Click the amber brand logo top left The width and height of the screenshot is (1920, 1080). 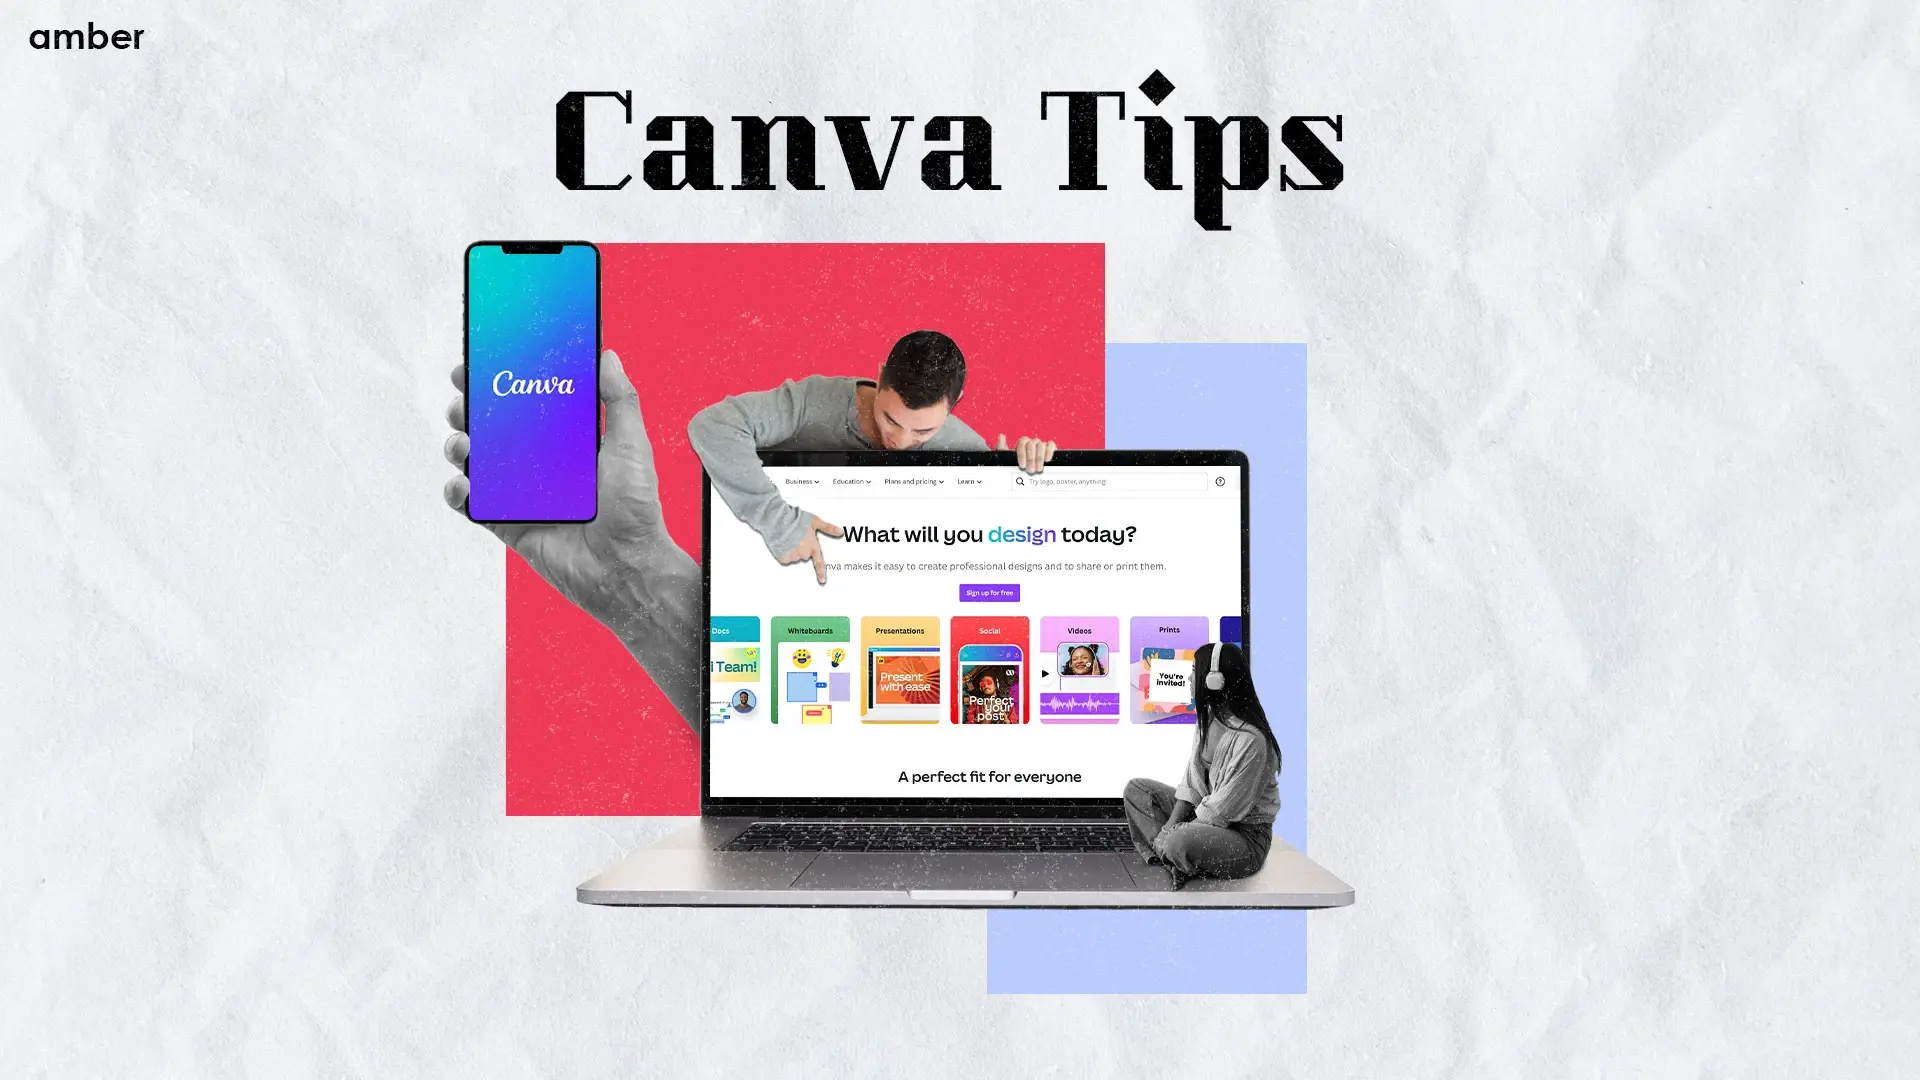[x=87, y=36]
